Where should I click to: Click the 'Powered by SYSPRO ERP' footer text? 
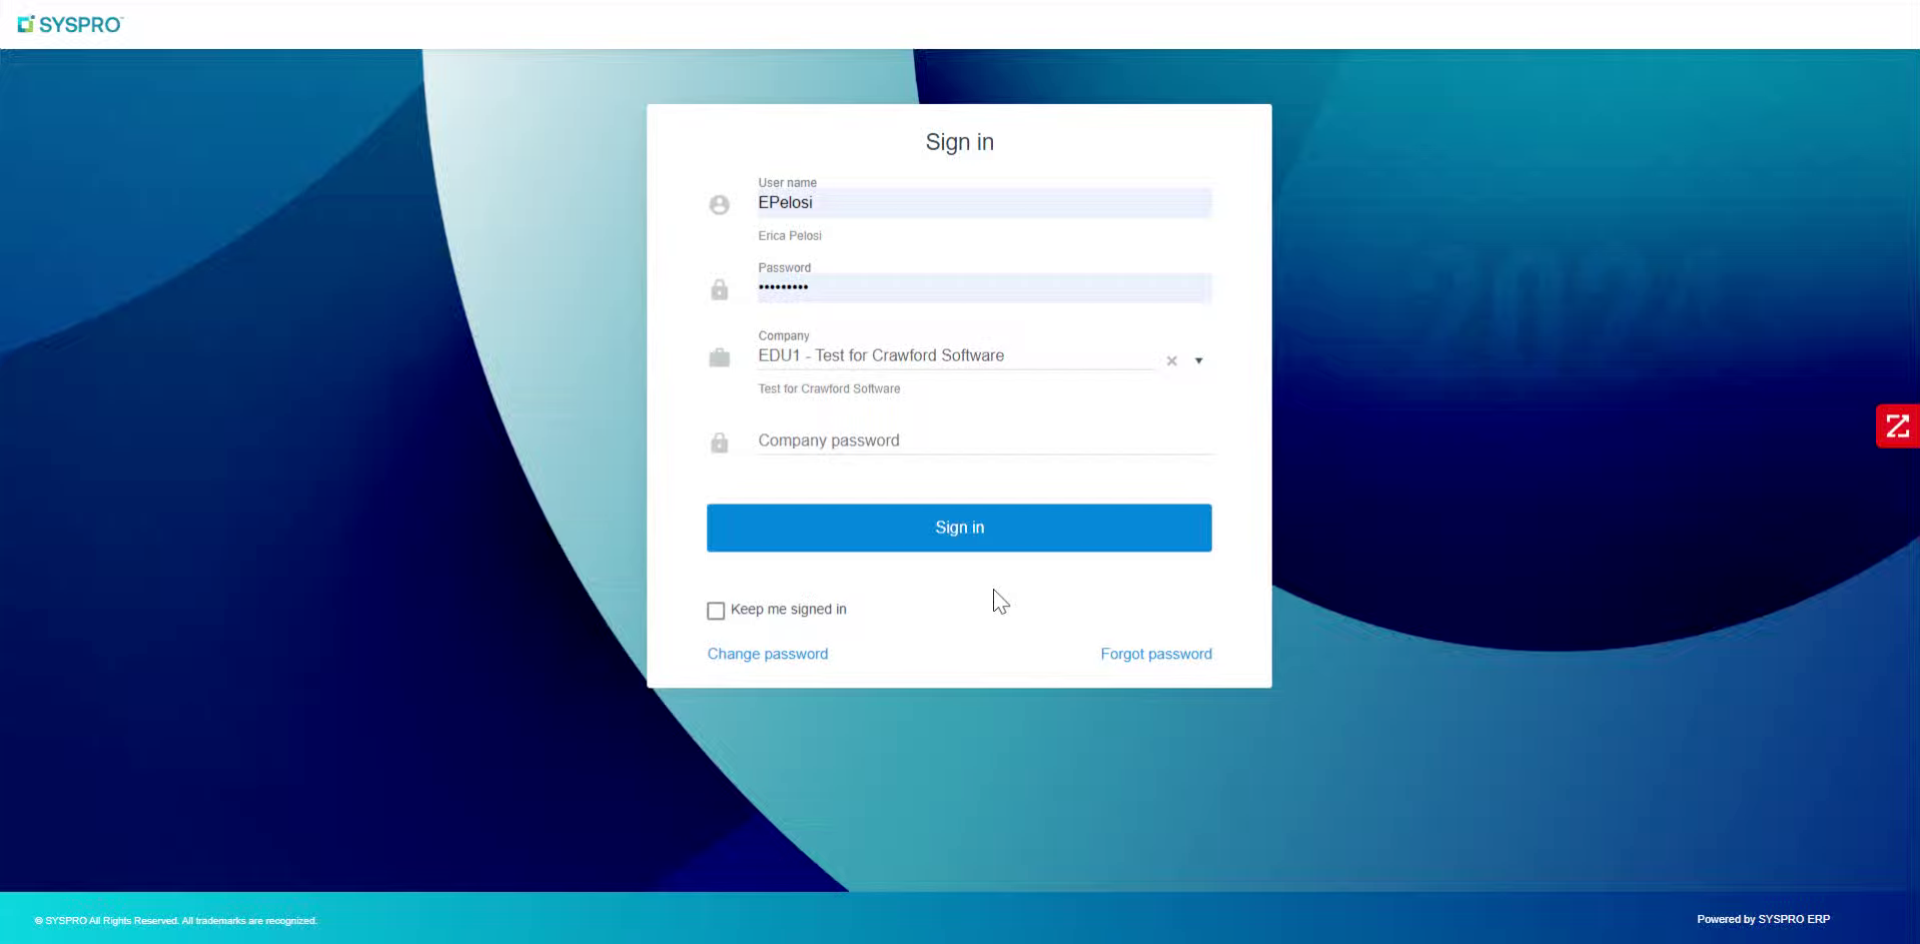pyautogui.click(x=1763, y=919)
